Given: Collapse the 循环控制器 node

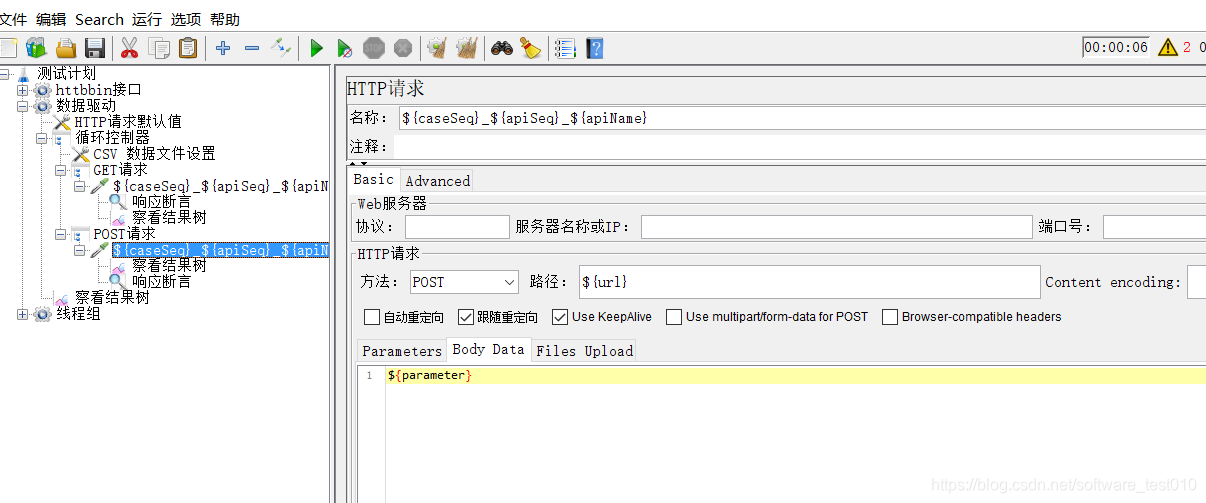Looking at the screenshot, I should (x=42, y=138).
